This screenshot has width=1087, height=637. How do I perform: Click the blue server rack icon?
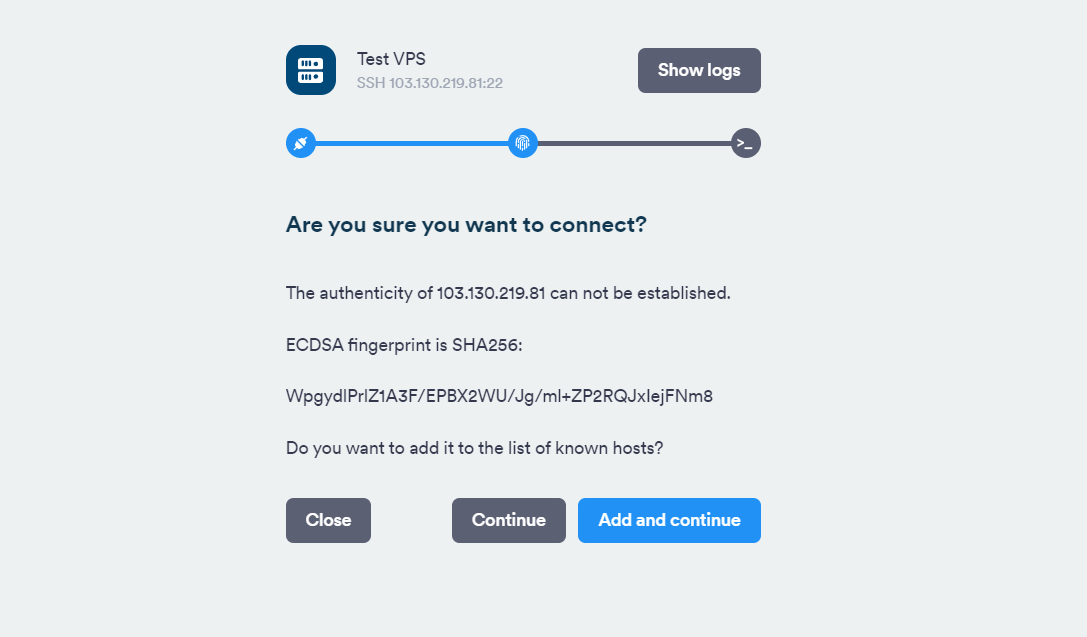point(311,70)
